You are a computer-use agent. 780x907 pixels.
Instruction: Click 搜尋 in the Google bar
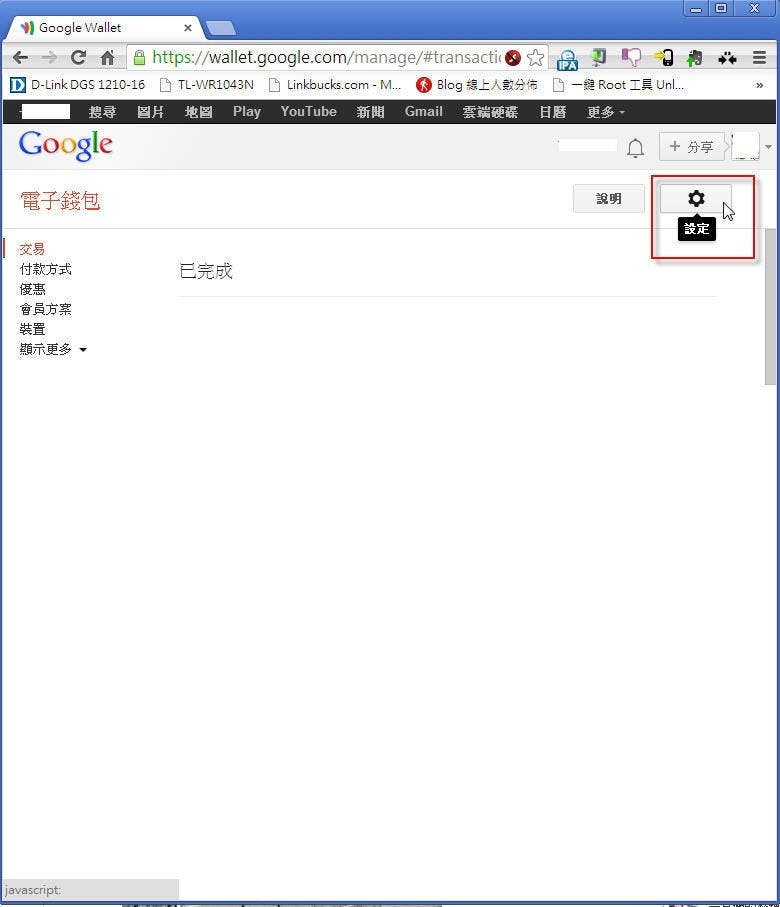[x=102, y=112]
